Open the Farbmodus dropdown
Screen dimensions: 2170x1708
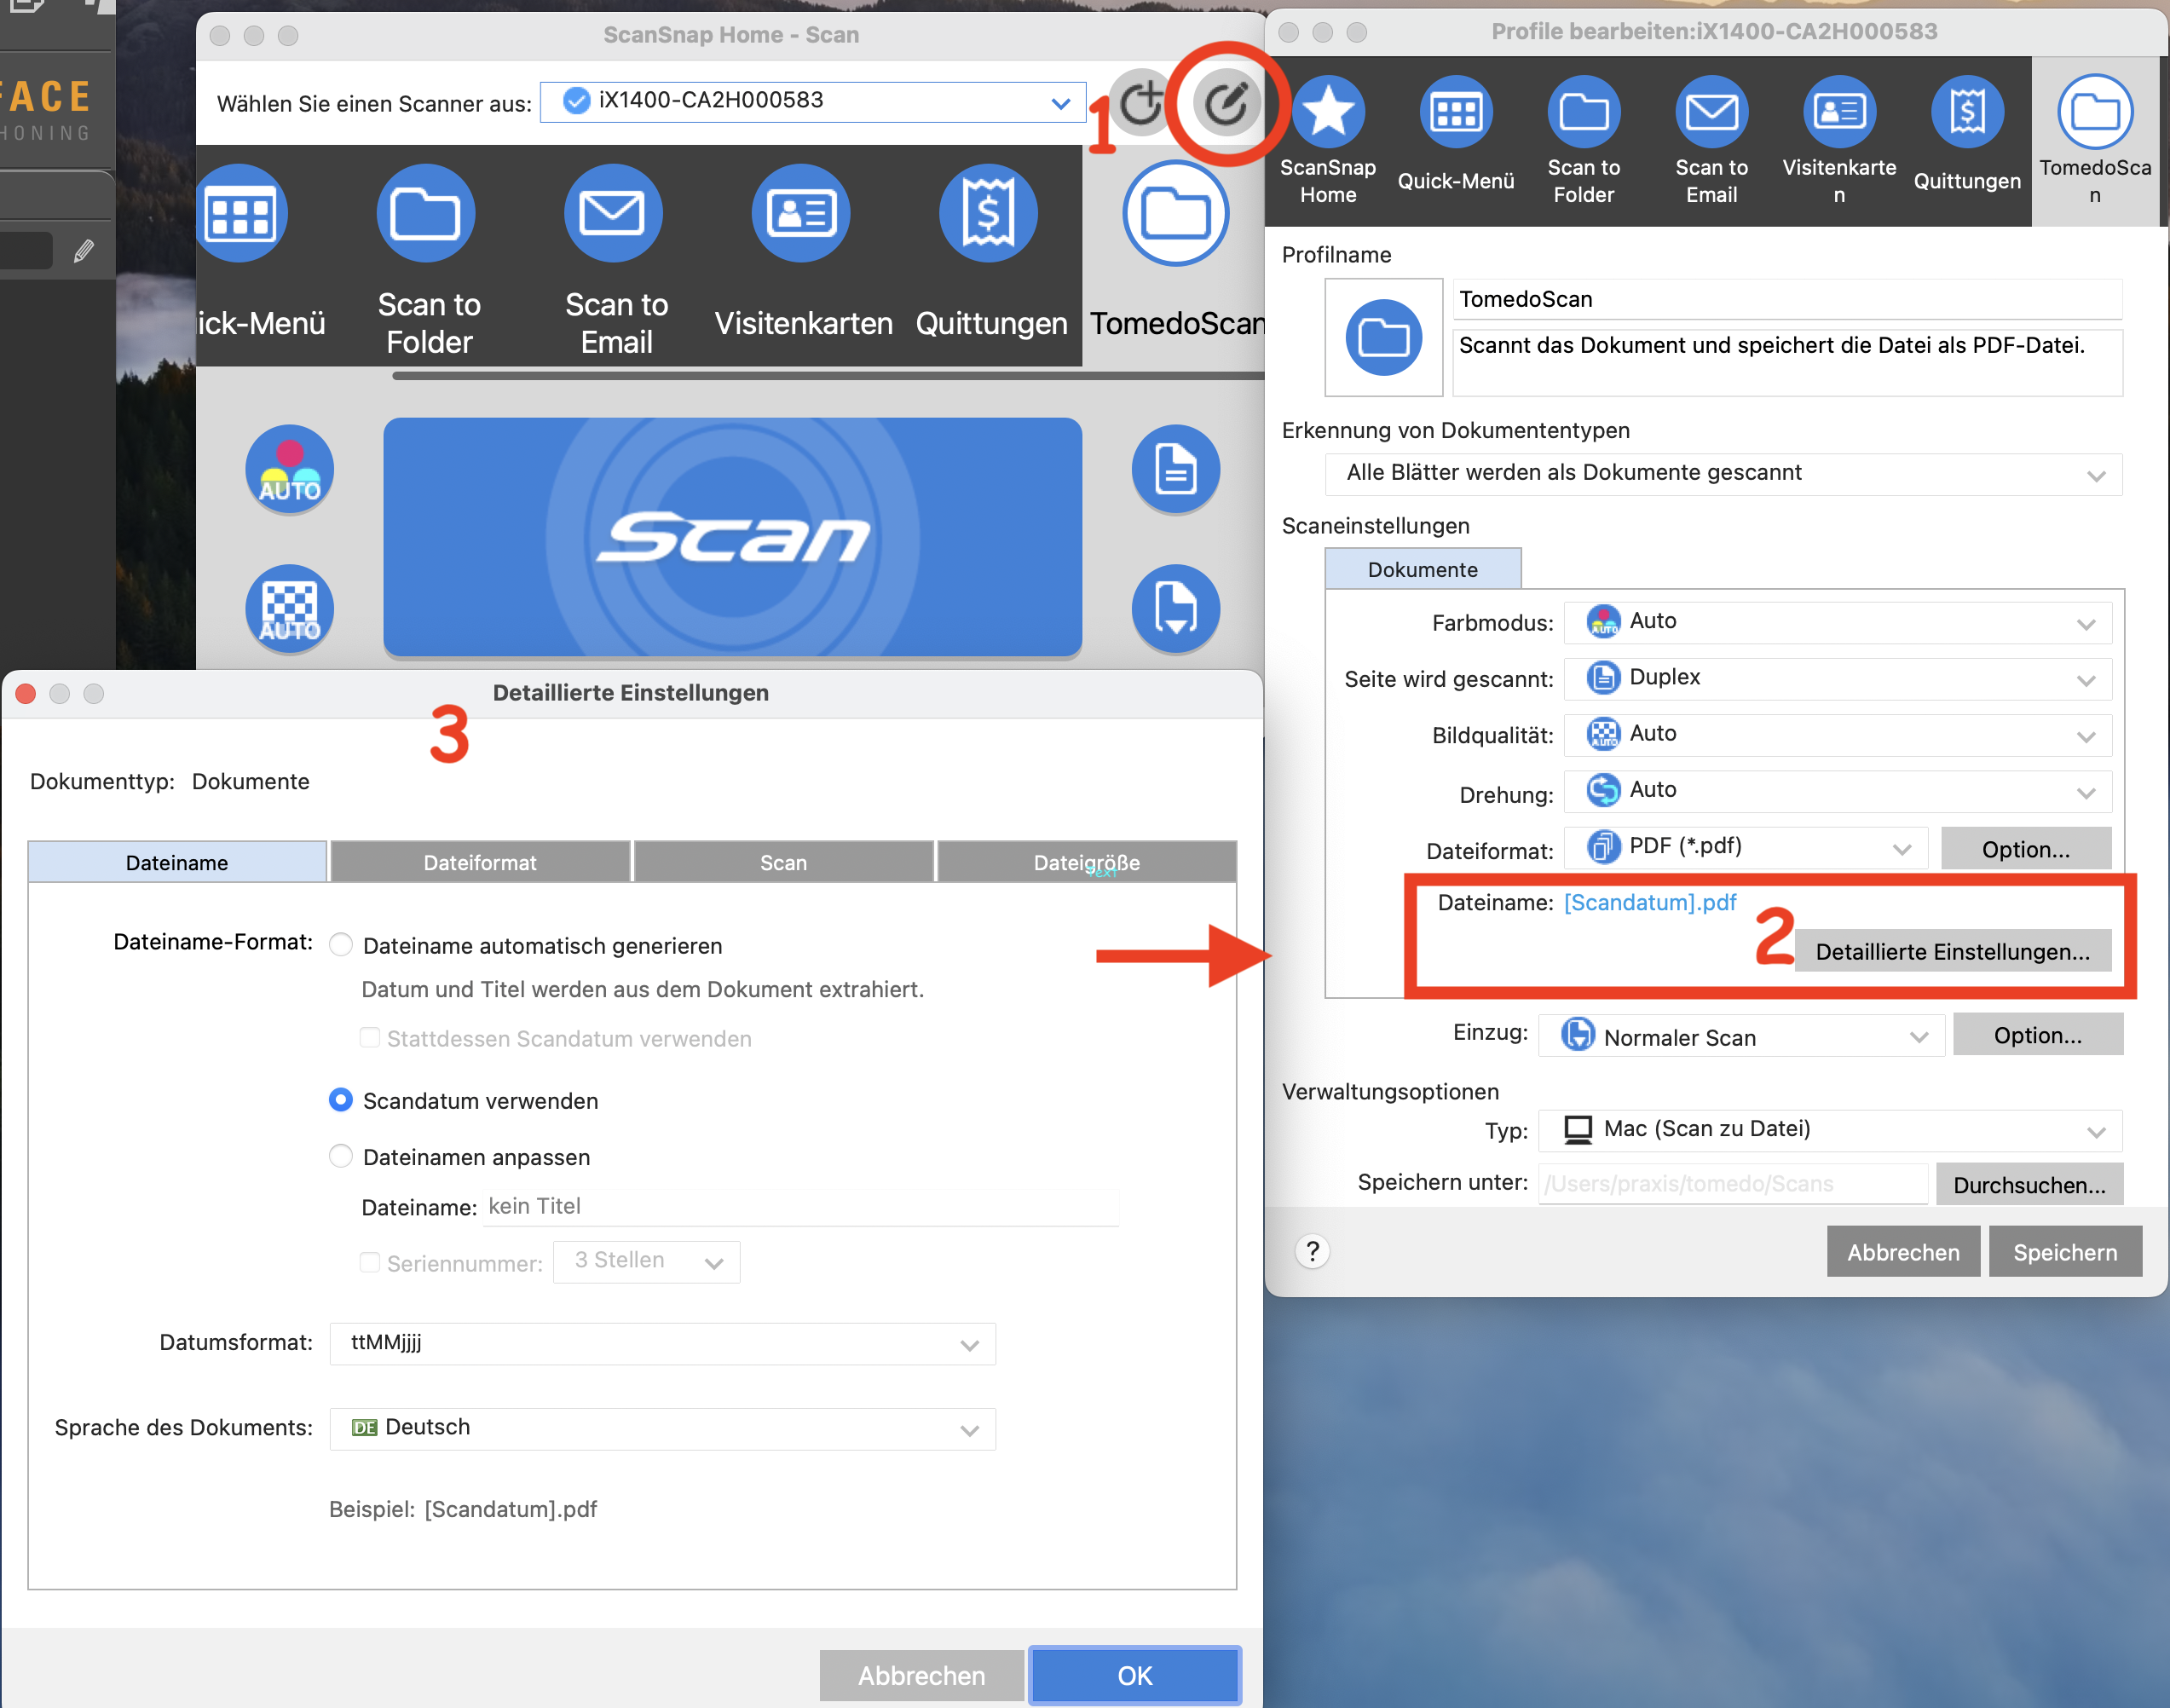pyautogui.click(x=1838, y=623)
